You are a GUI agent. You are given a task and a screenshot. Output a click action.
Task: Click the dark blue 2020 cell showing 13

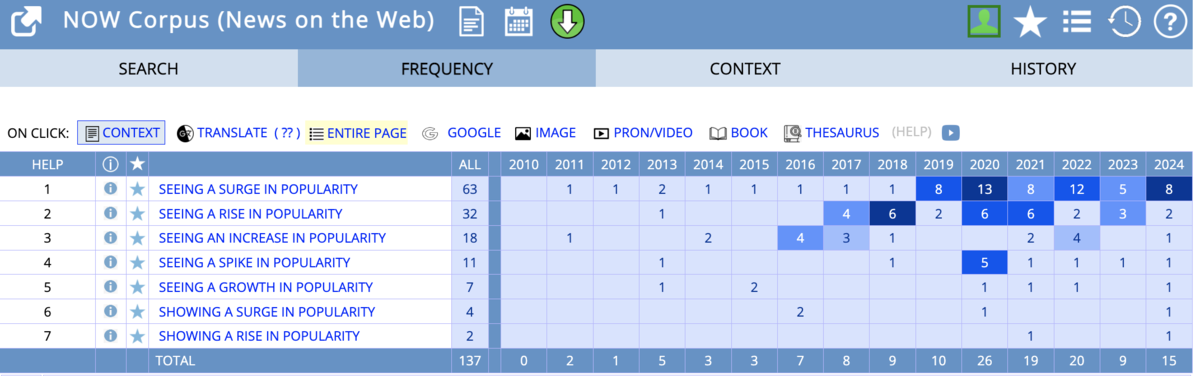pos(984,189)
